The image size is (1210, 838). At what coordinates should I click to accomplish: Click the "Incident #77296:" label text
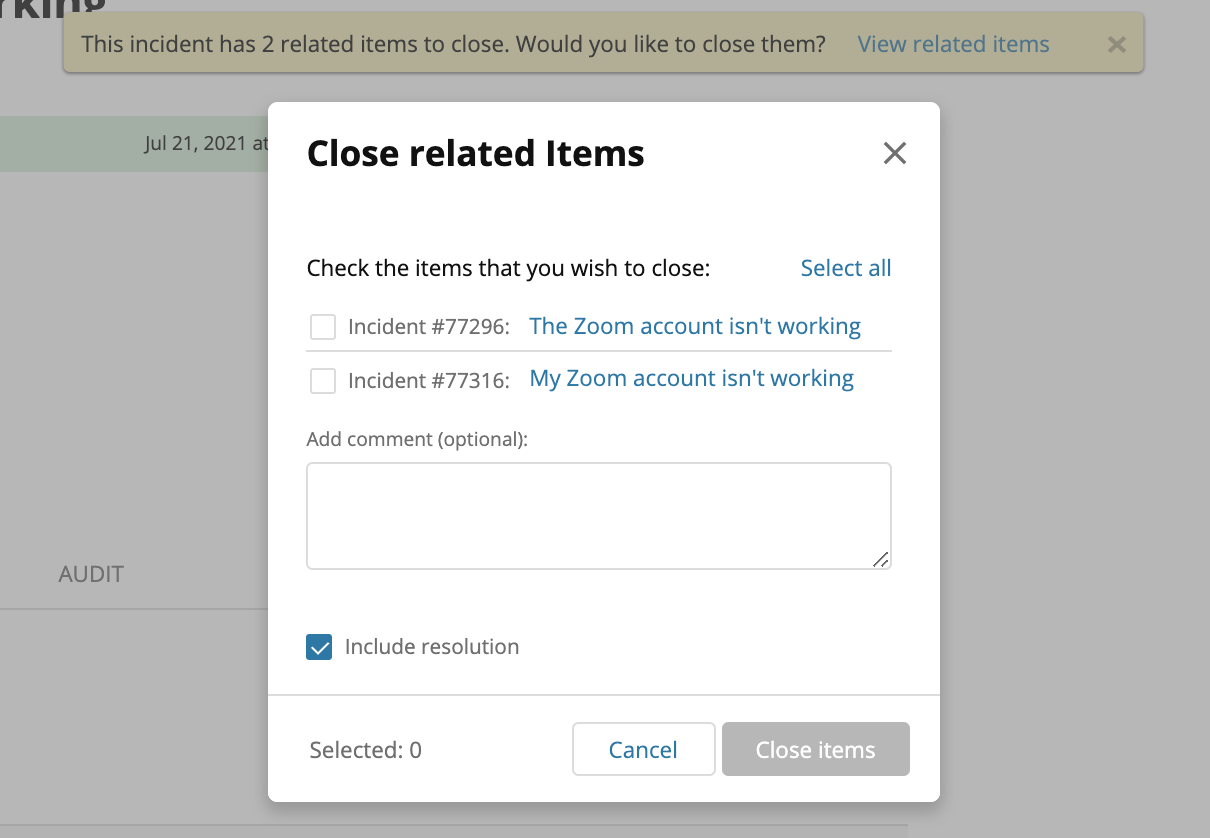[429, 327]
